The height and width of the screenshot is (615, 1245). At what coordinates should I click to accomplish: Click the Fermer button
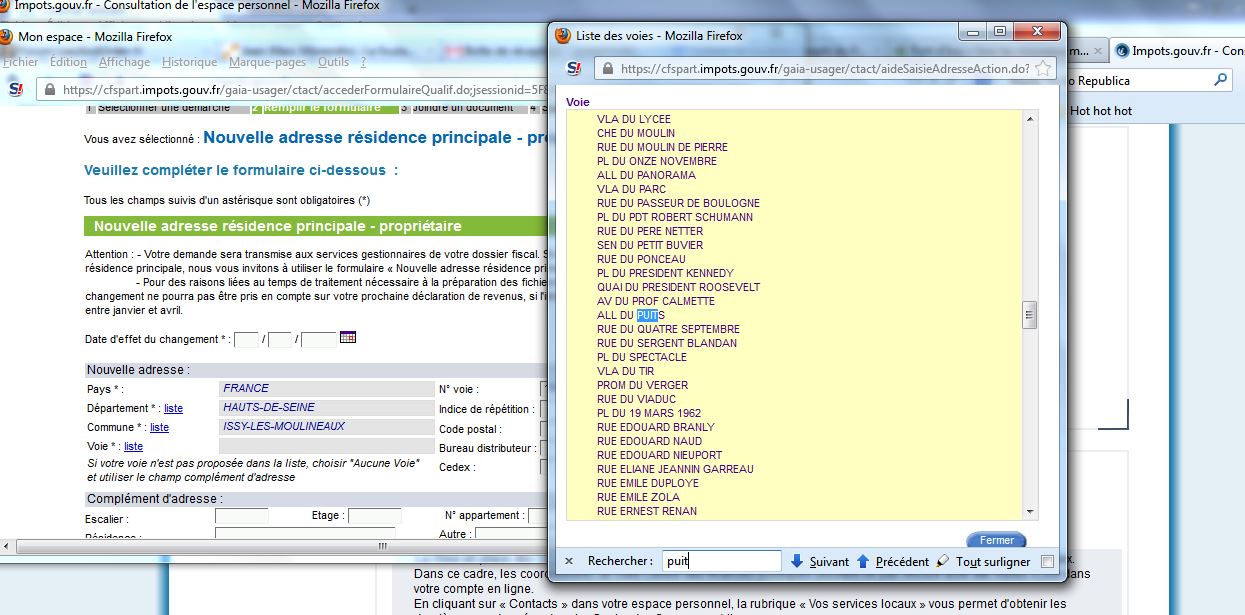tap(996, 540)
